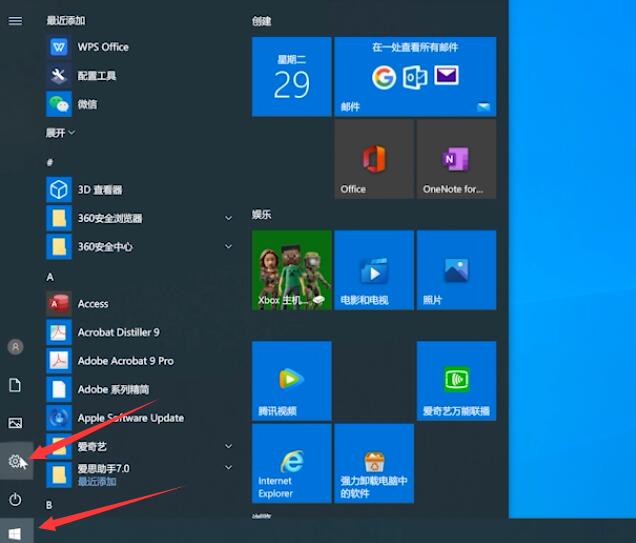Launch 微信 WeChat app
The height and width of the screenshot is (543, 636).
[140, 104]
